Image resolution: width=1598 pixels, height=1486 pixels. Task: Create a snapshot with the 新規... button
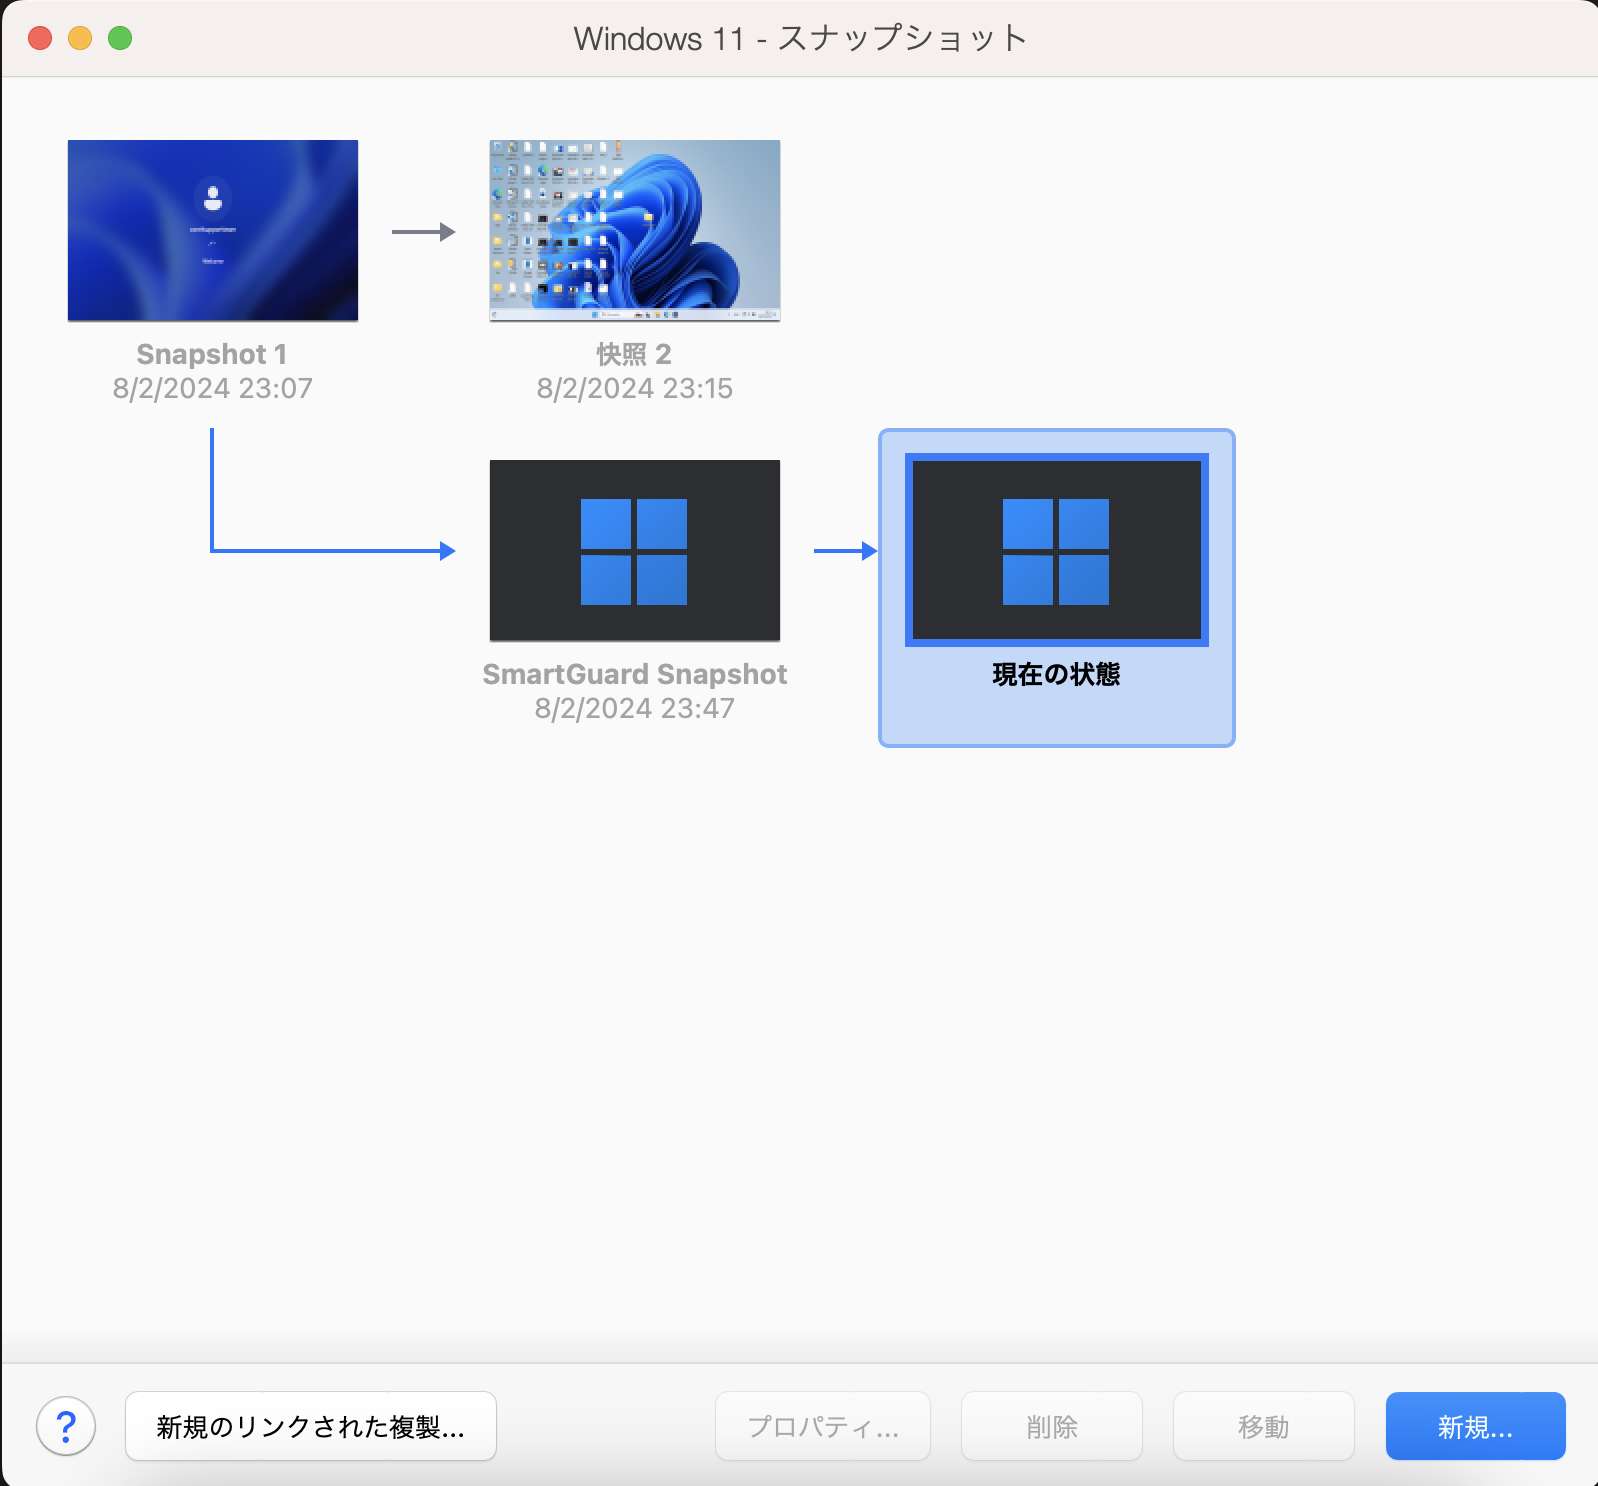coord(1475,1426)
